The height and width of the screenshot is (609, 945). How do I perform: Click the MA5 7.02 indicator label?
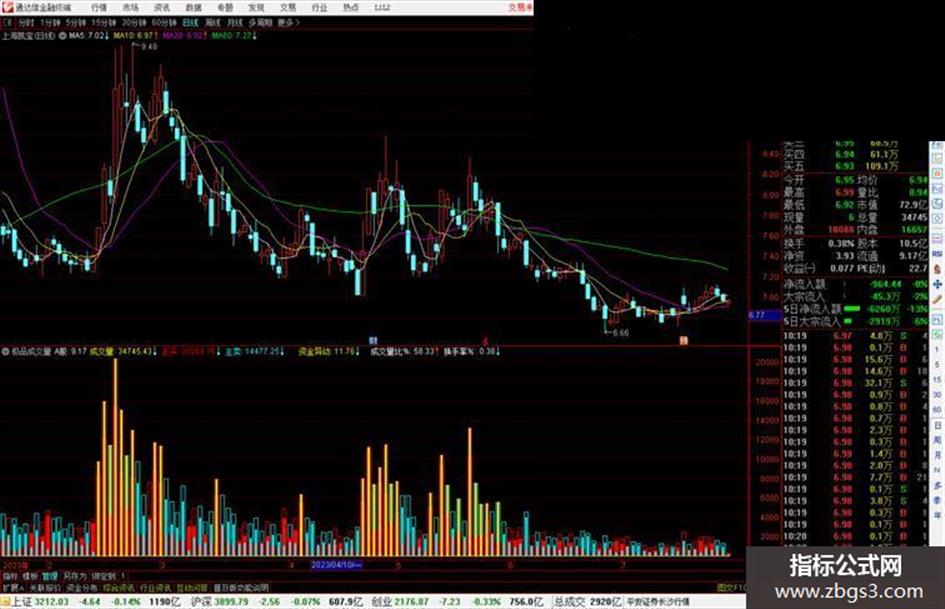click(88, 36)
